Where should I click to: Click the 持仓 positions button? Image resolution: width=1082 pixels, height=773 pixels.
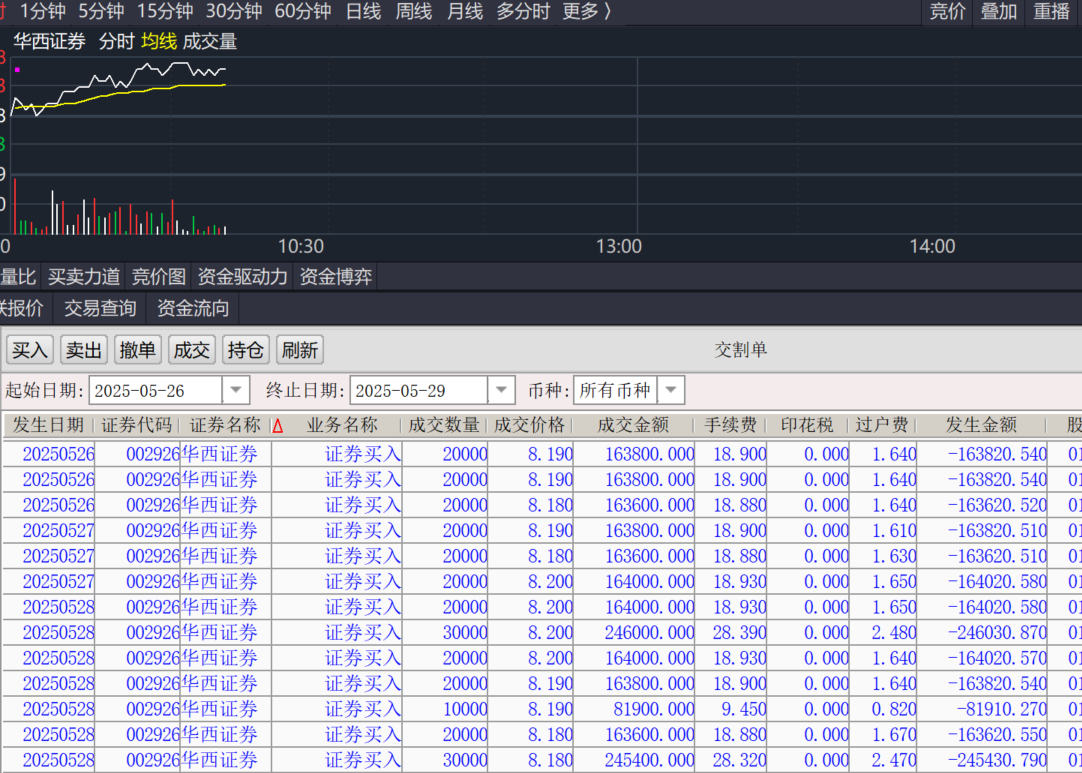click(246, 350)
